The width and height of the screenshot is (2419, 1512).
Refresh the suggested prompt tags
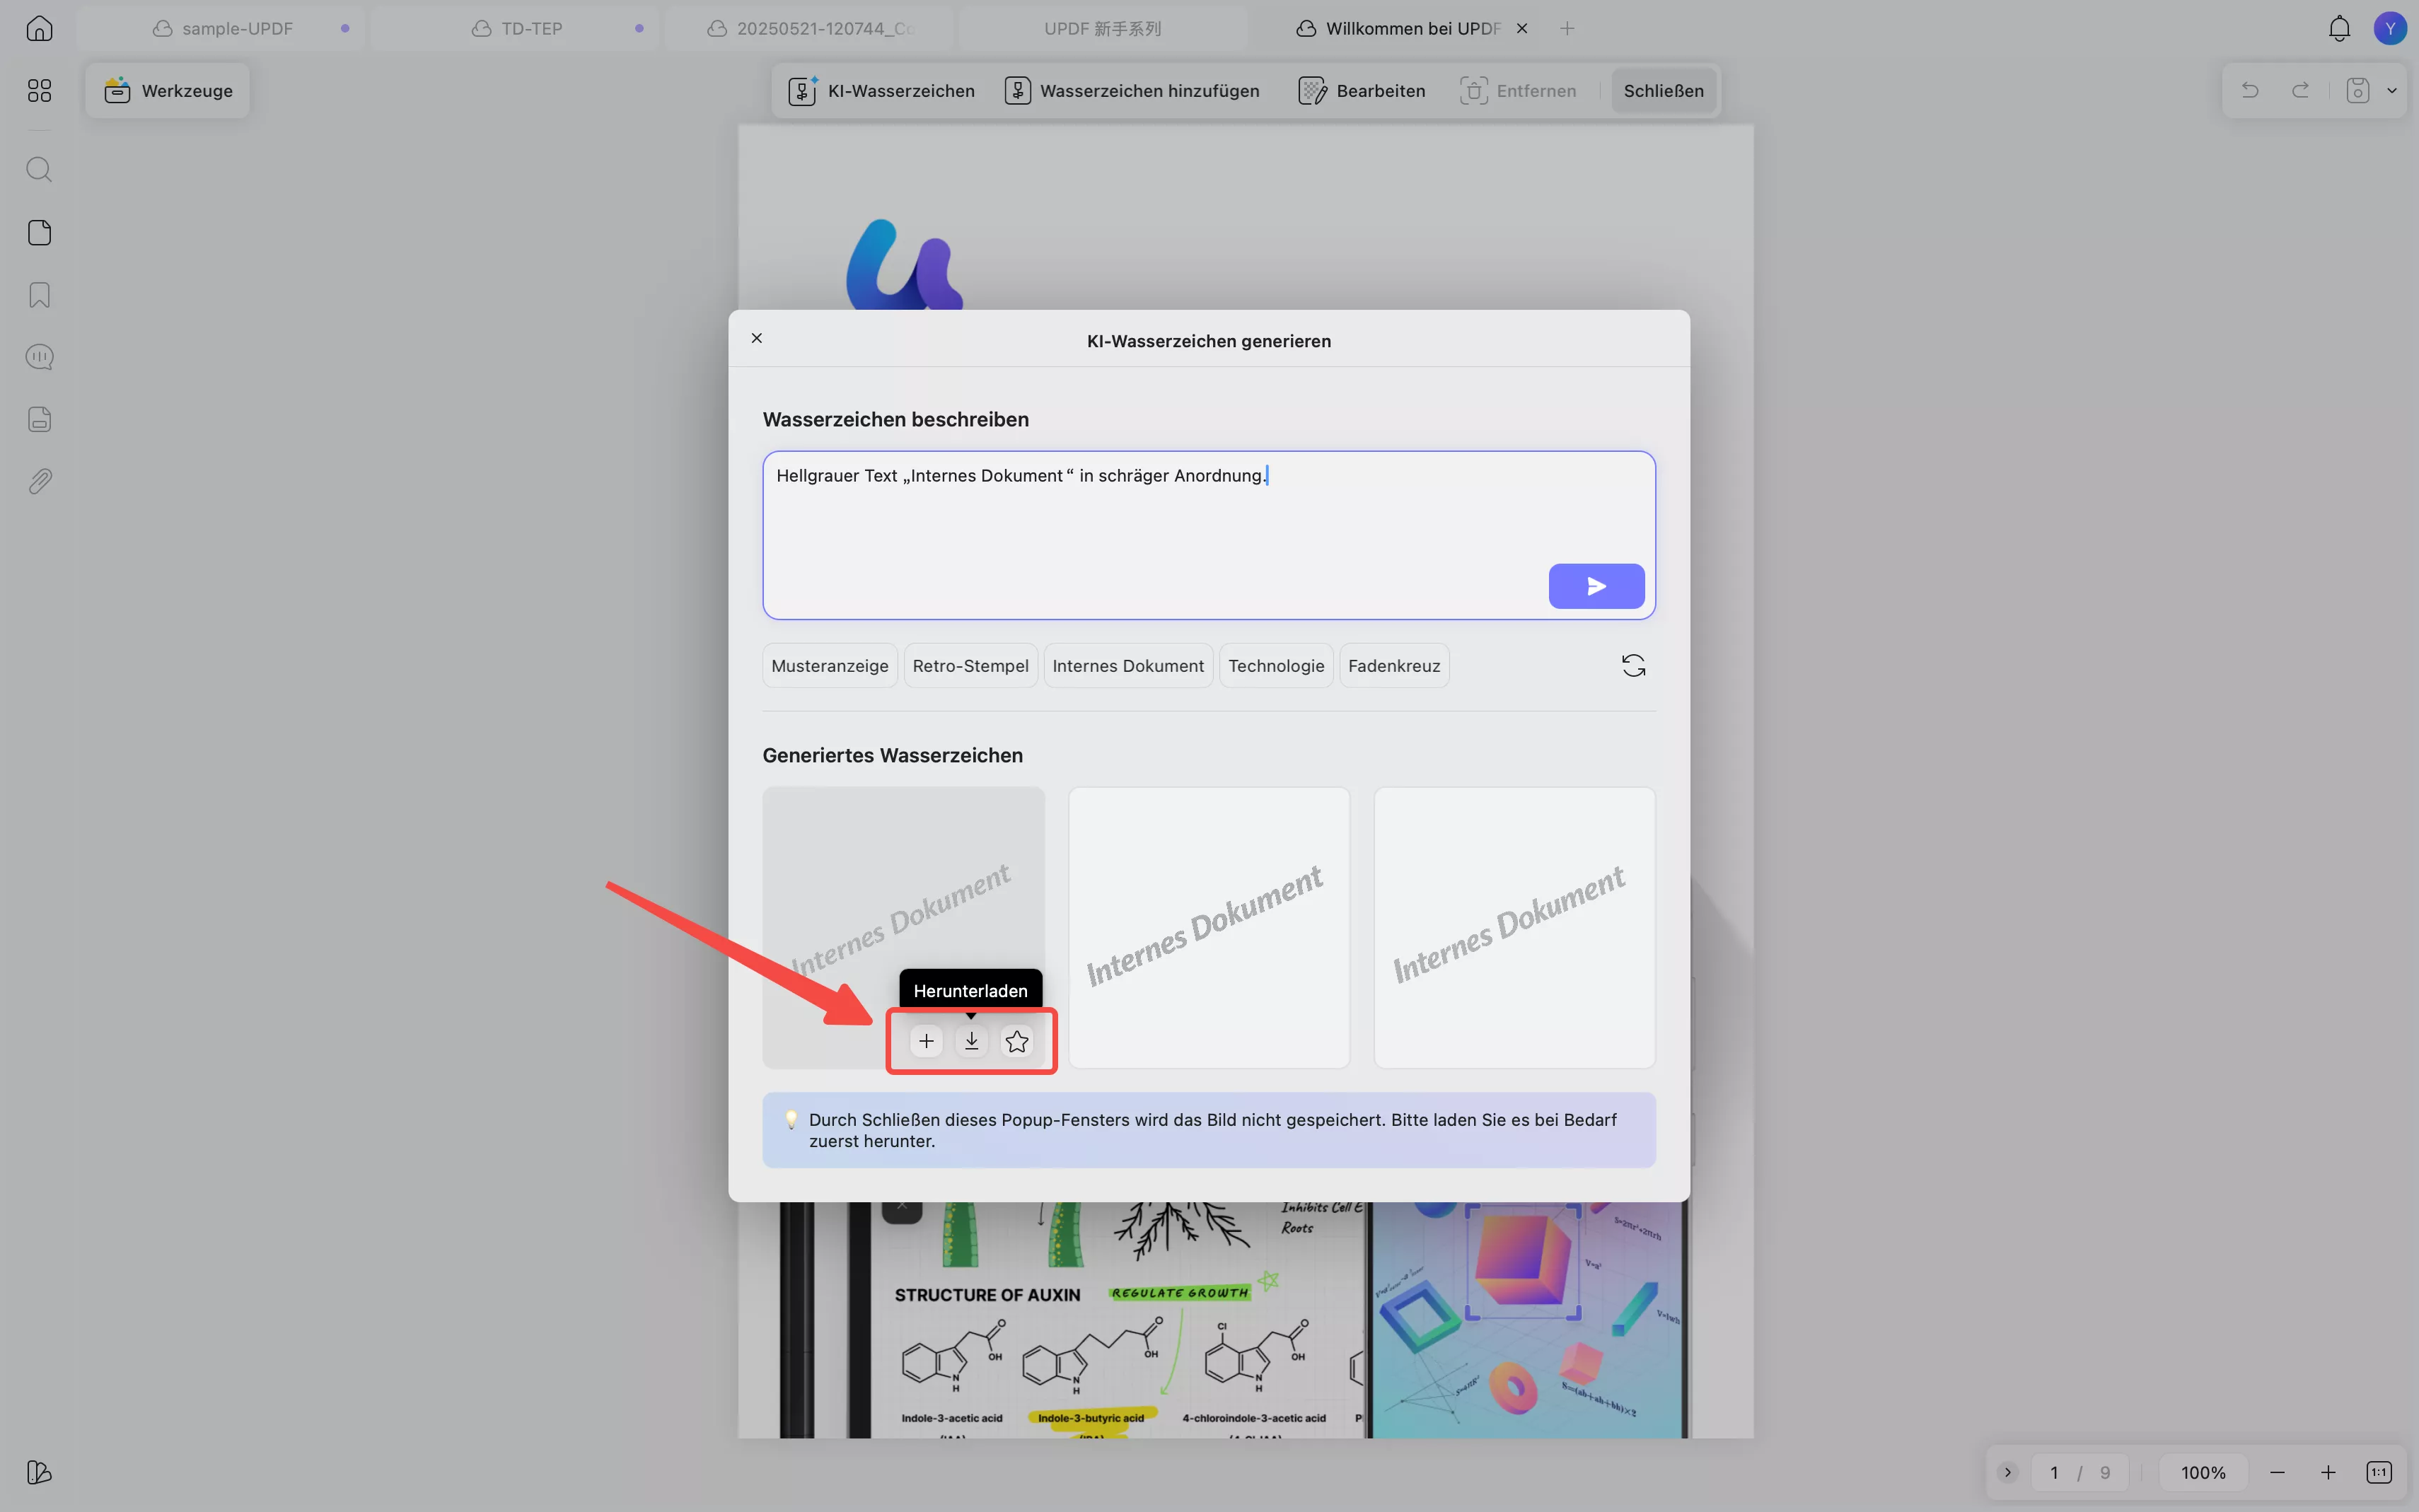click(x=1633, y=666)
